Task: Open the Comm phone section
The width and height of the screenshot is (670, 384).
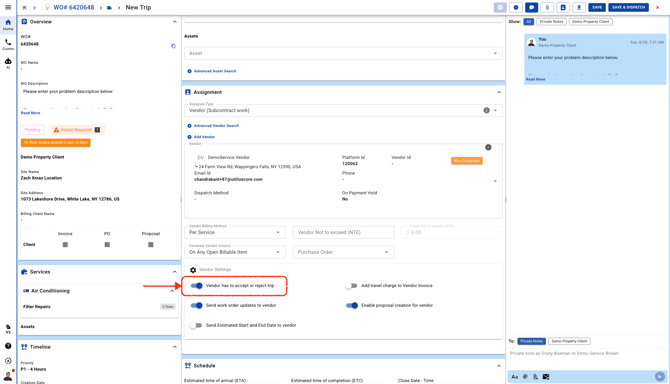Action: 8,44
